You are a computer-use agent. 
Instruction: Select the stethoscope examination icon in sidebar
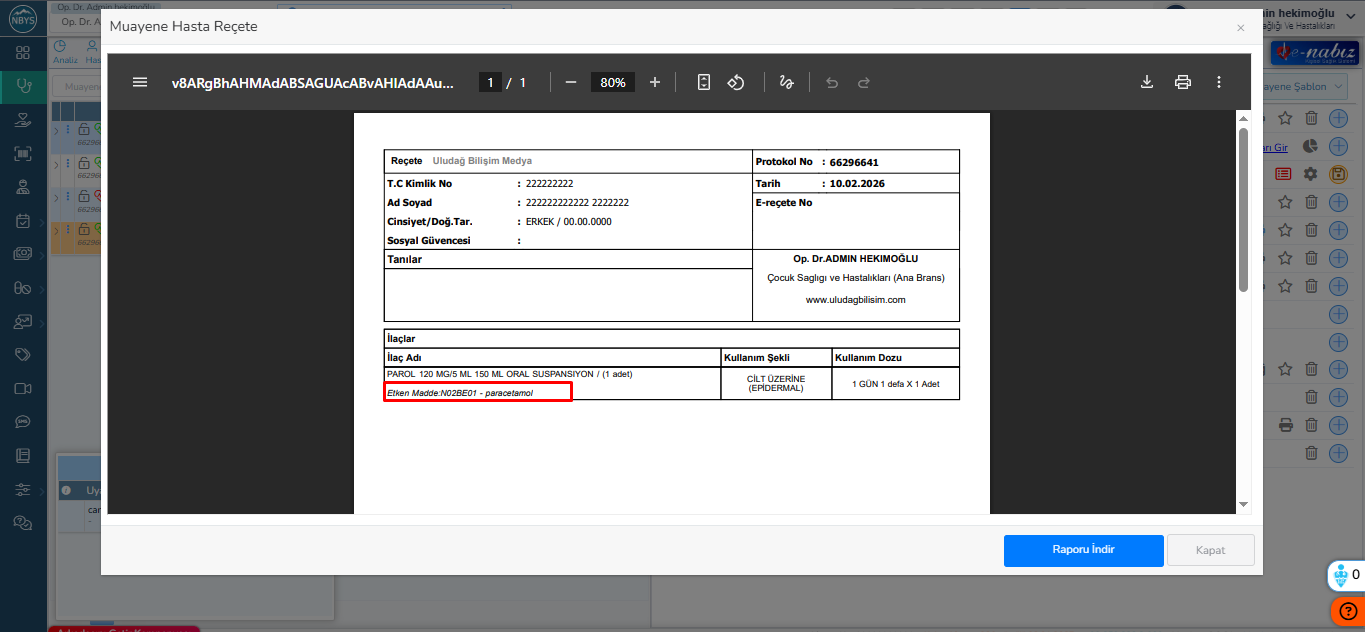[x=23, y=86]
